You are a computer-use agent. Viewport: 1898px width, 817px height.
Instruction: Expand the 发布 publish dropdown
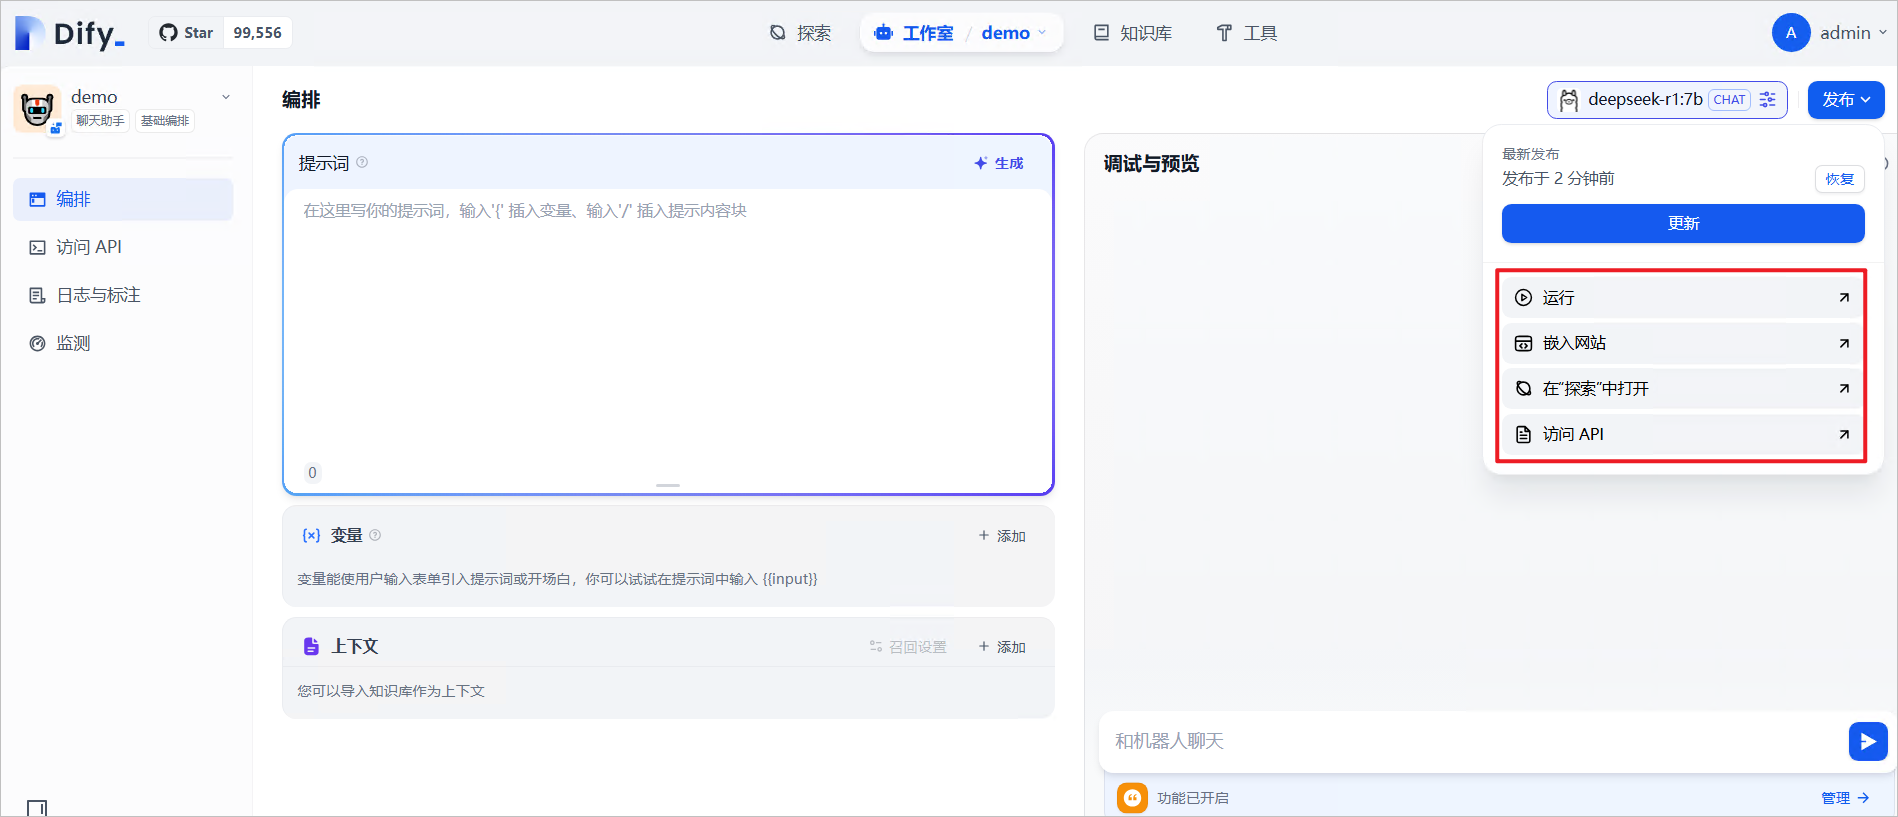(1845, 99)
